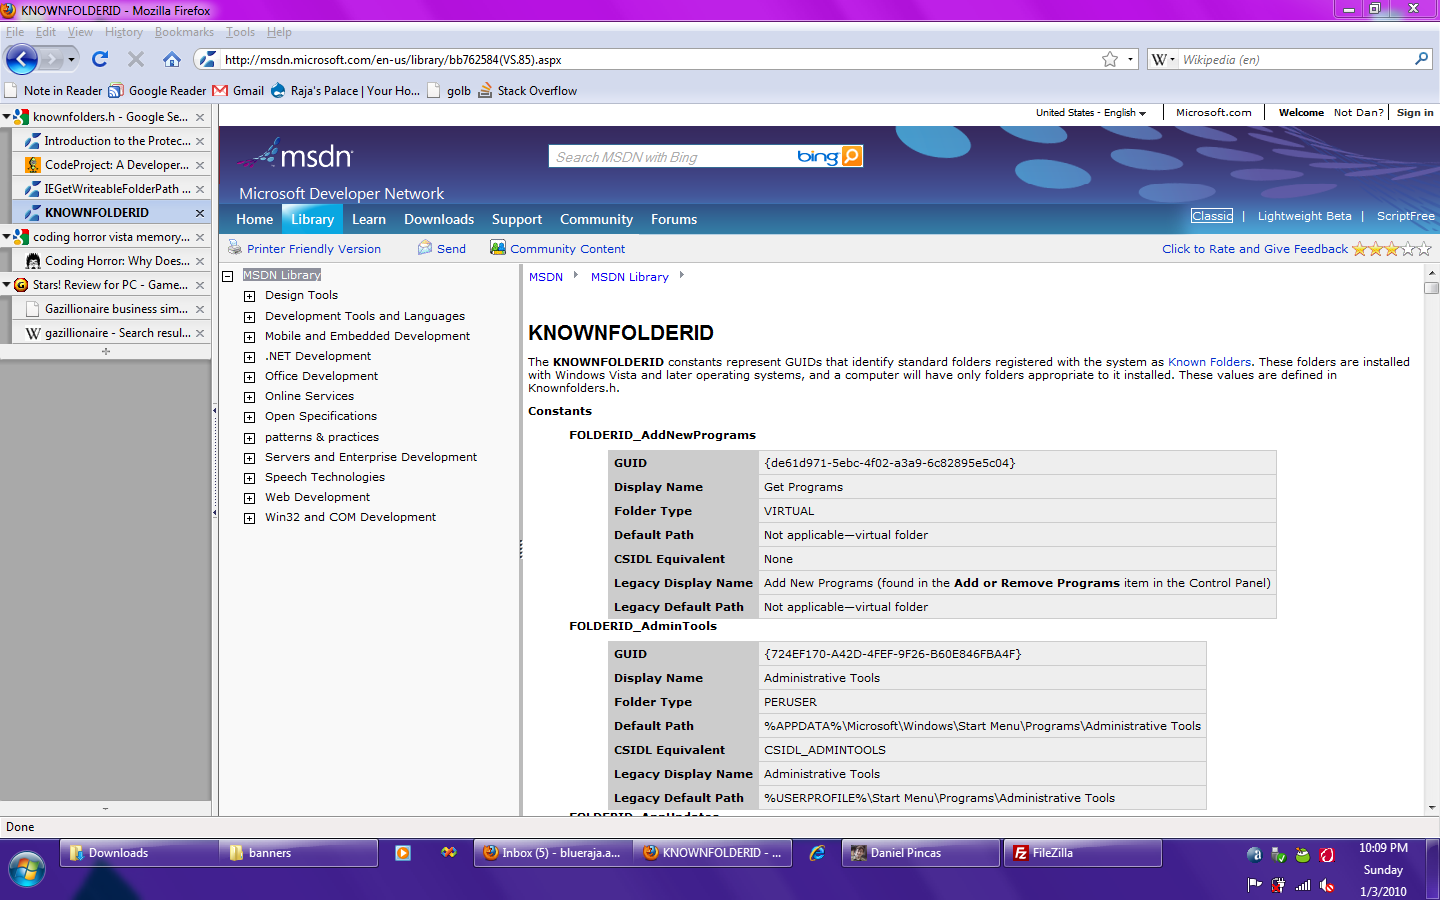Click the magnifier in the Wikipedia search box
The width and height of the screenshot is (1440, 900).
coord(1421,59)
